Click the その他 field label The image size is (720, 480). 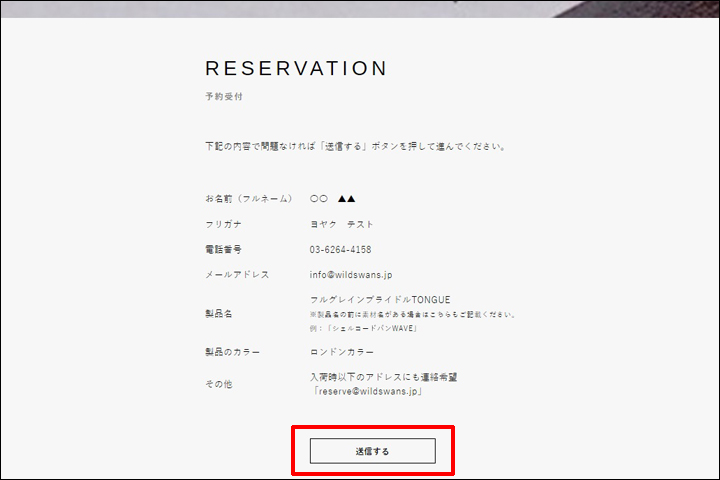point(219,384)
